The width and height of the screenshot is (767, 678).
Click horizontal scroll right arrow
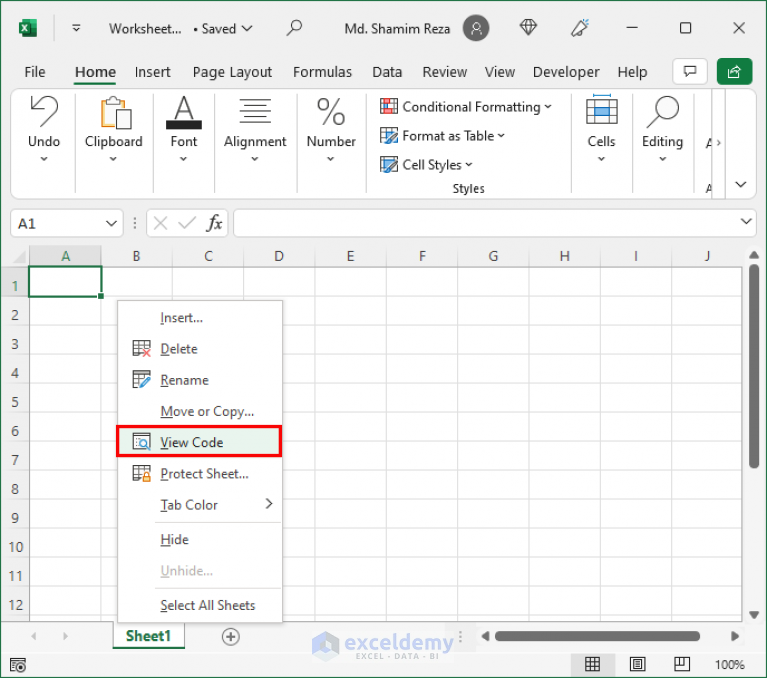pyautogui.click(x=734, y=636)
